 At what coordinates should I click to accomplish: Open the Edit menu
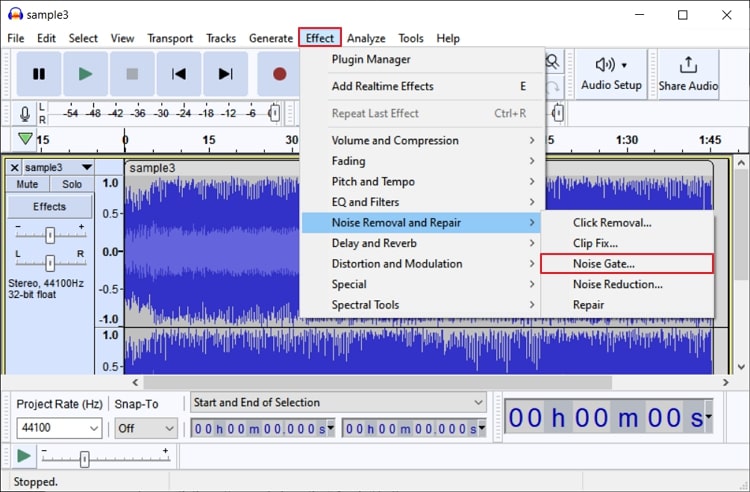pos(46,38)
